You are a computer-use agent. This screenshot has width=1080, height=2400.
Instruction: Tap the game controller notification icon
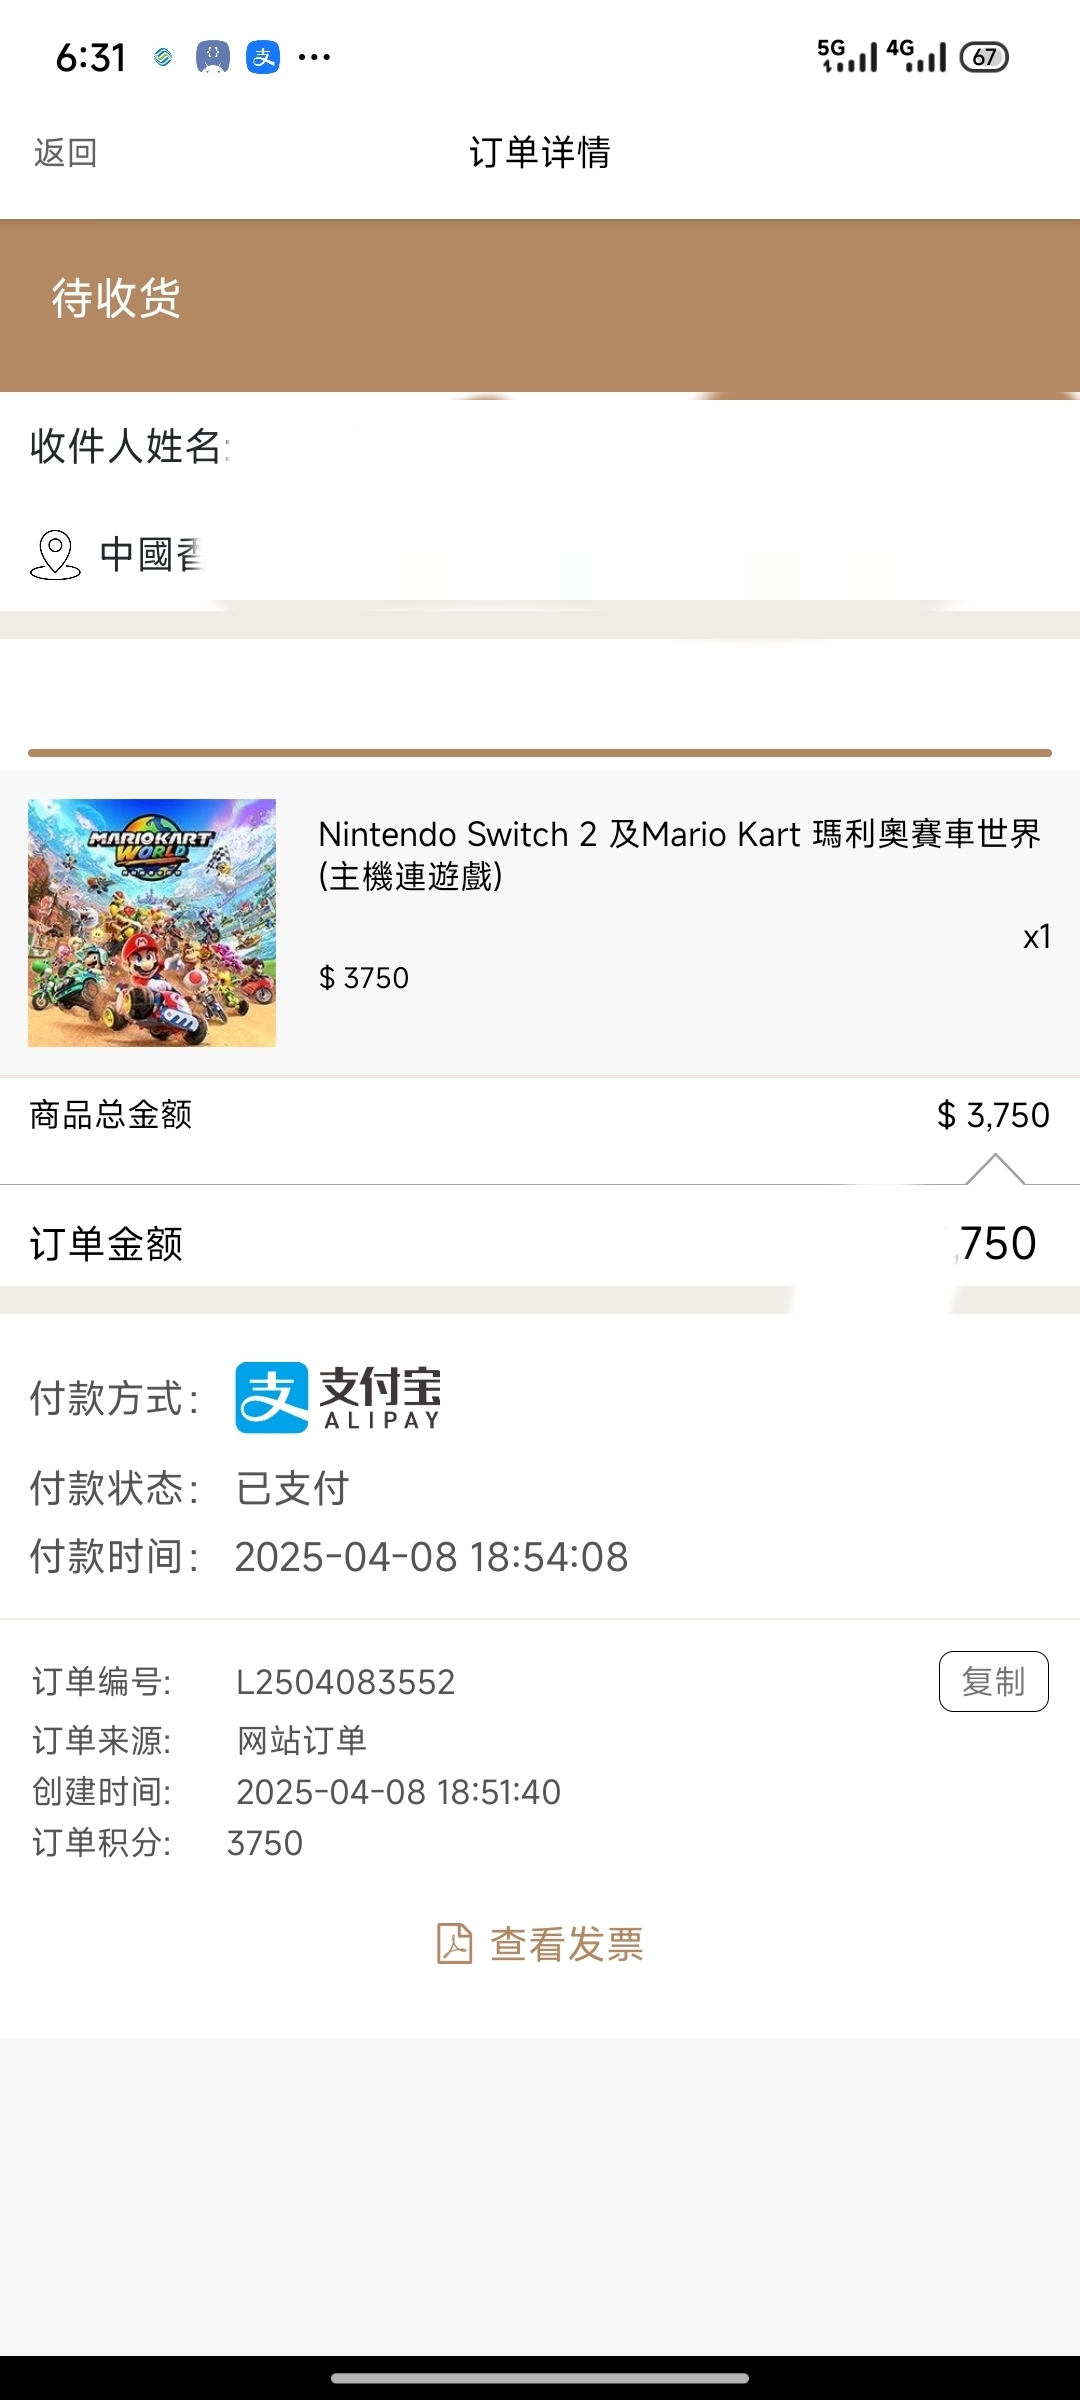tap(212, 57)
